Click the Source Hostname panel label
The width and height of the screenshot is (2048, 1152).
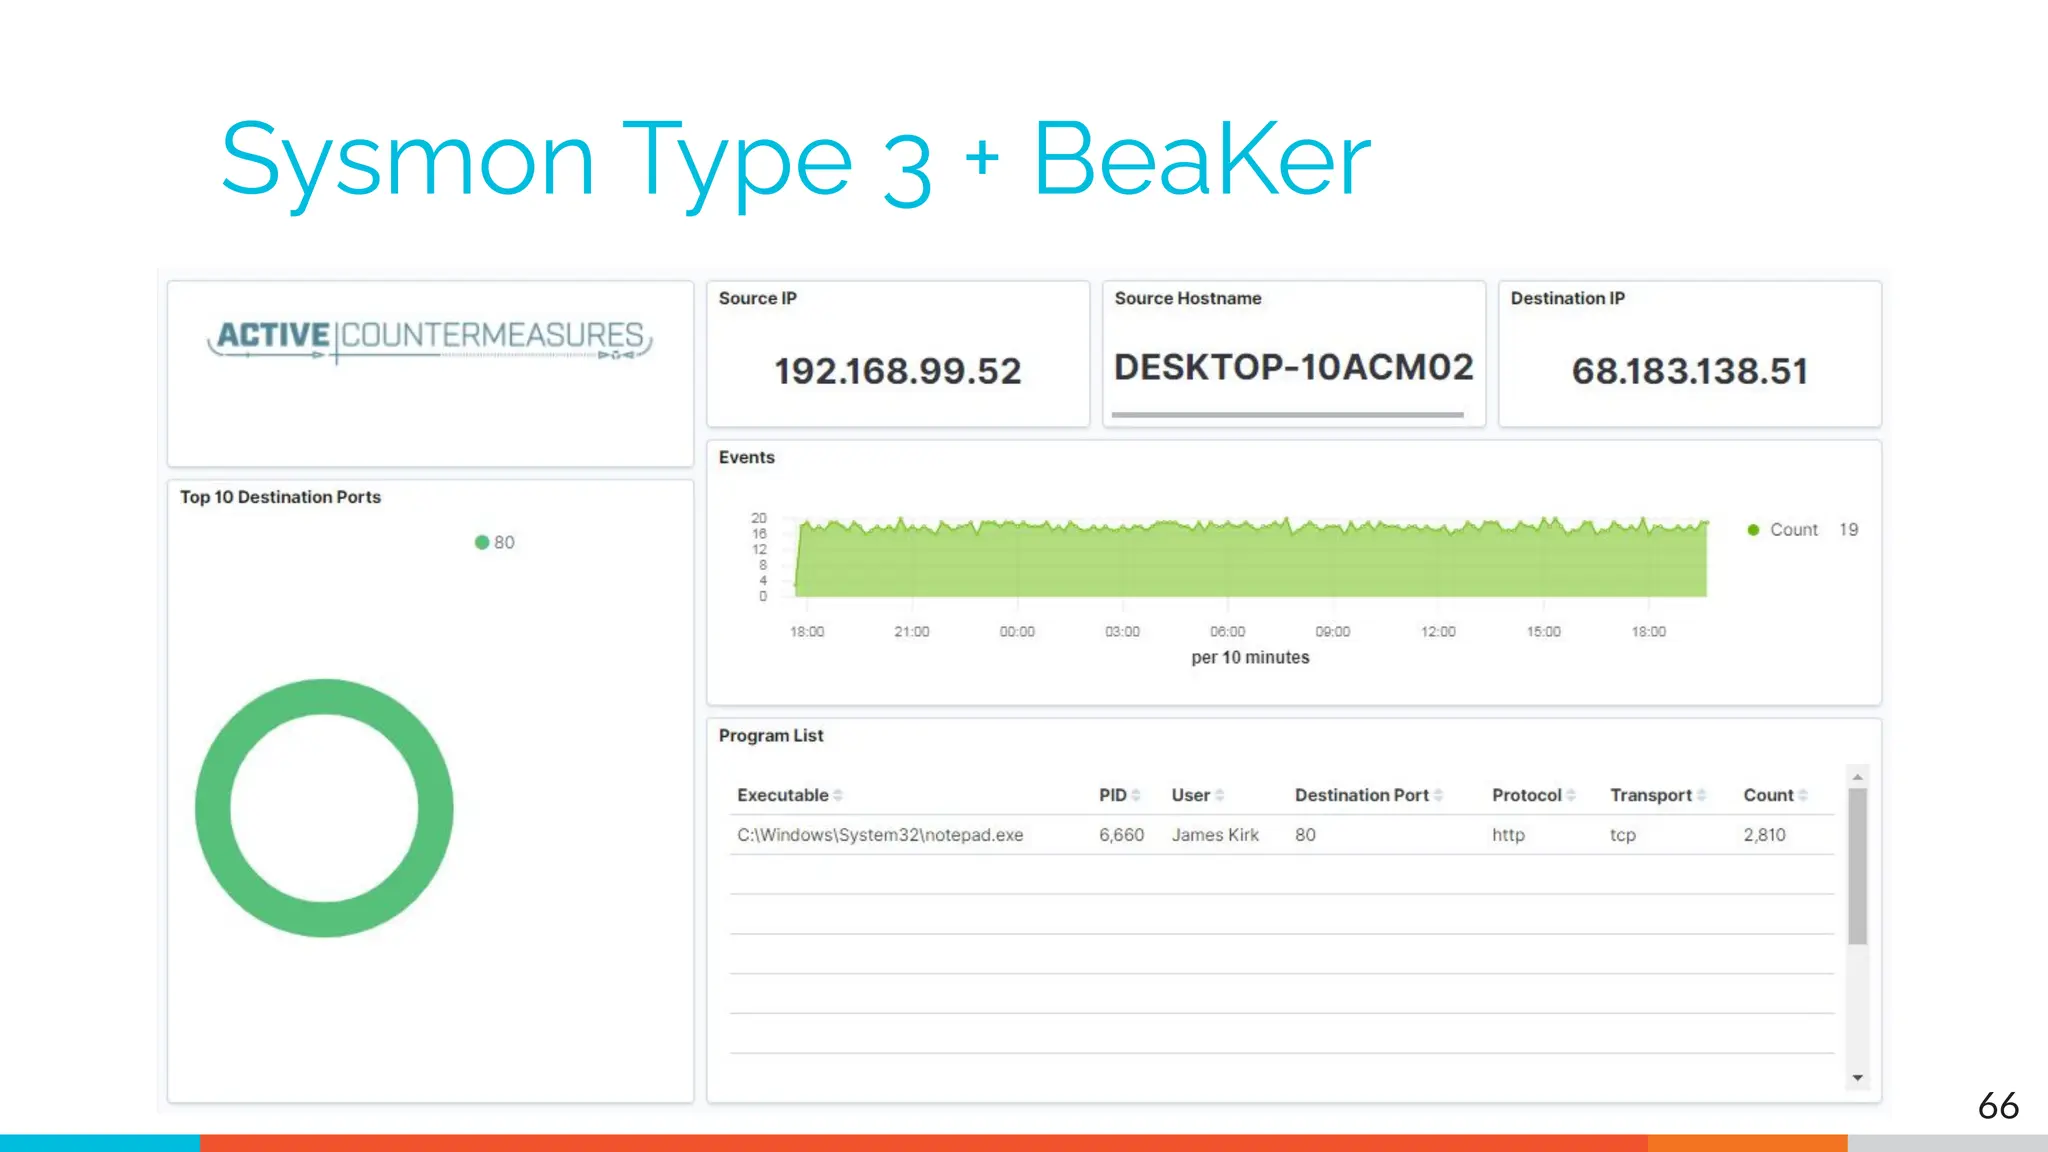pyautogui.click(x=1188, y=298)
